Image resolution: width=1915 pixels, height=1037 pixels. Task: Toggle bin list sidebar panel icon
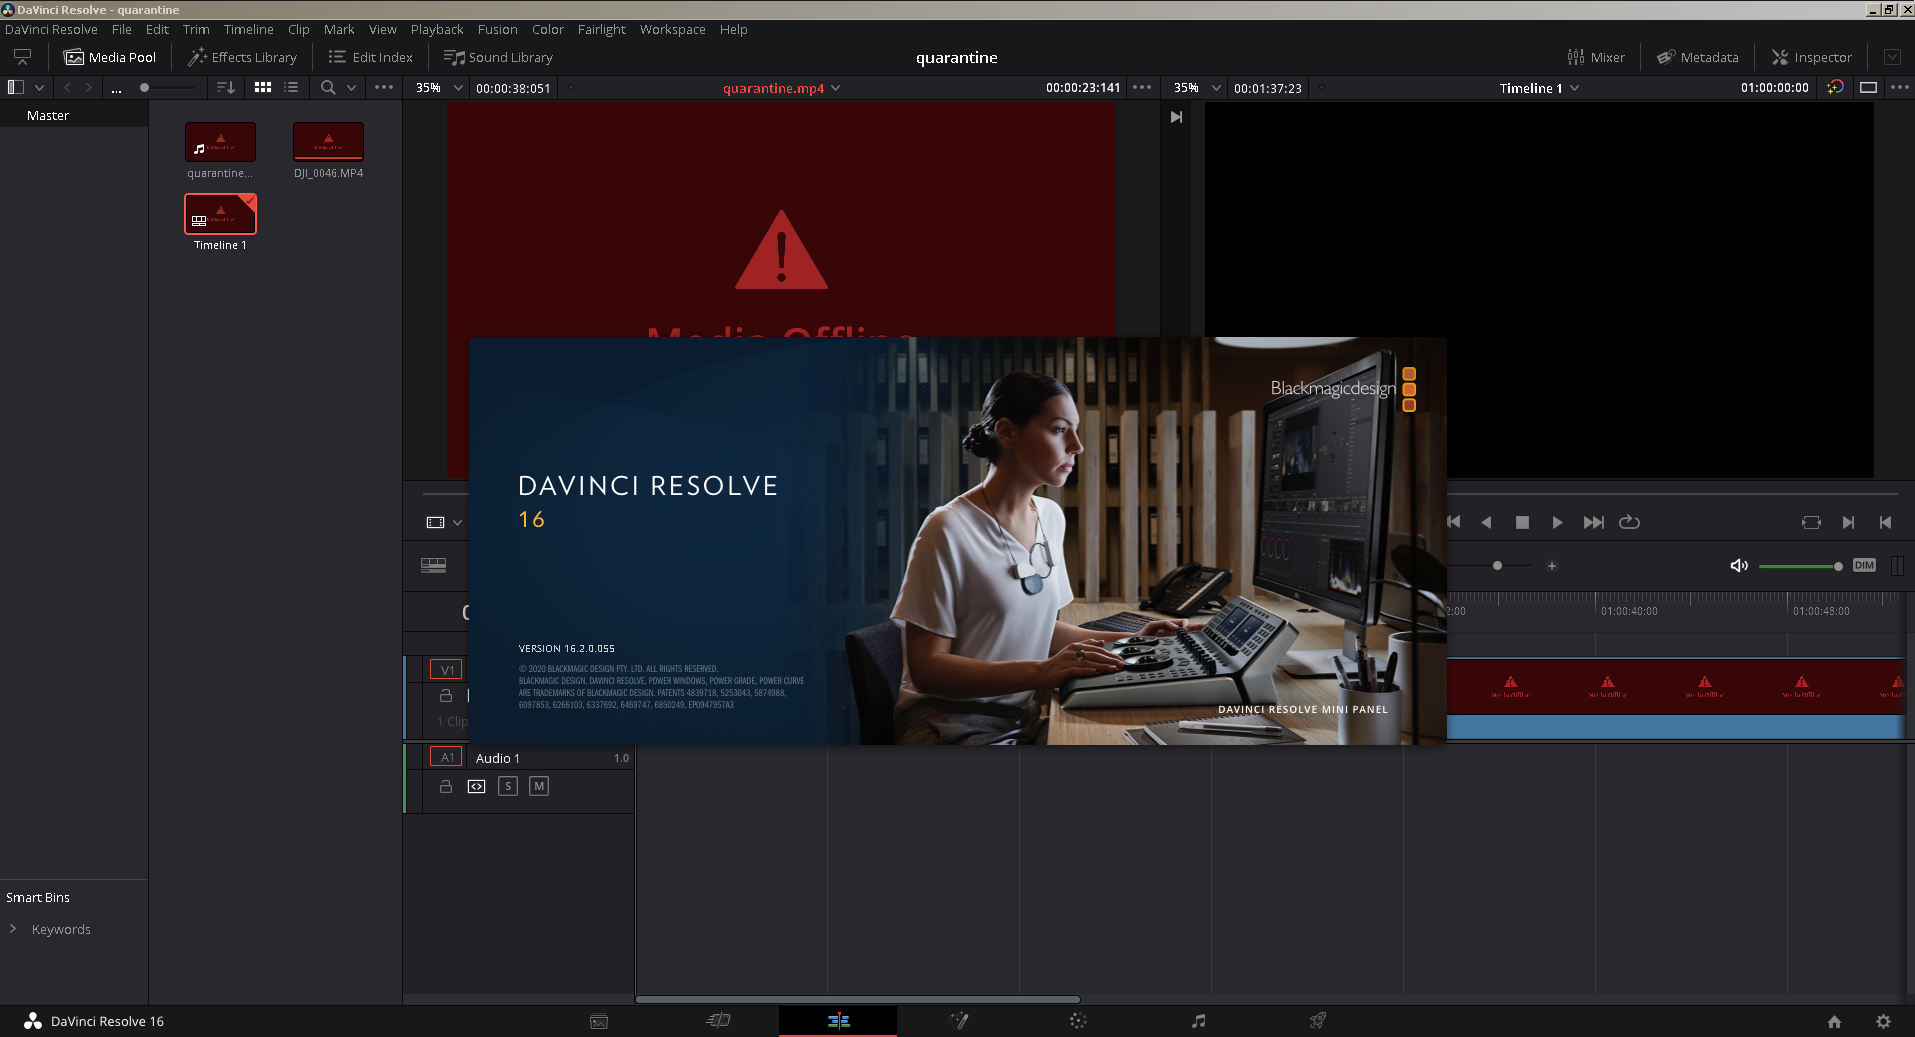15,88
